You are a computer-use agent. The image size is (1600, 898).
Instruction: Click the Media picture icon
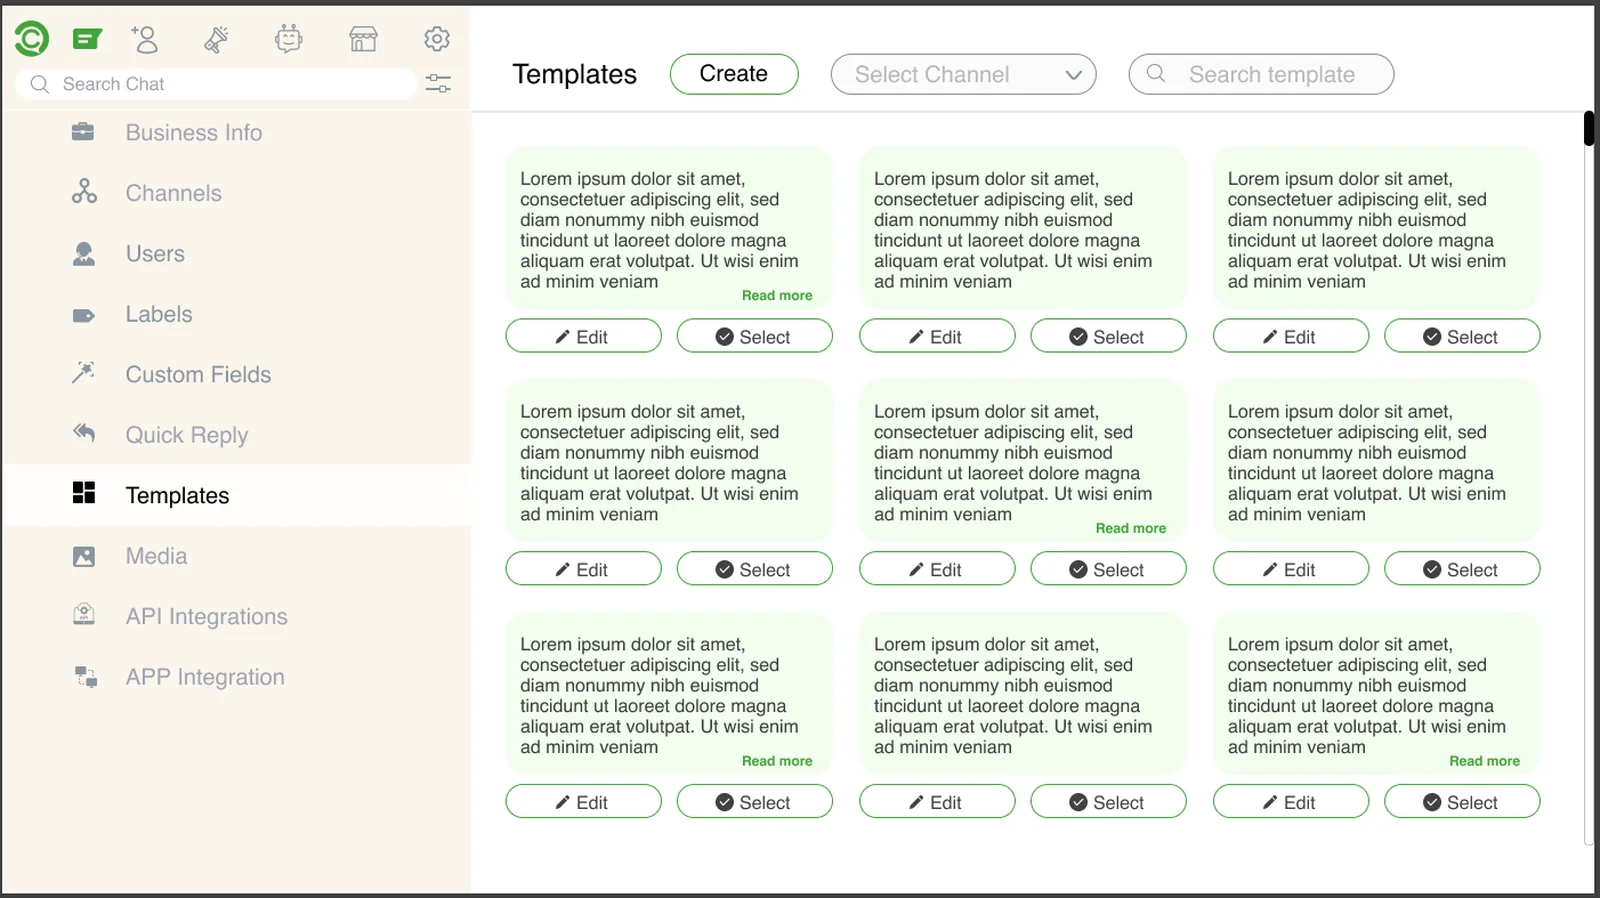(84, 557)
